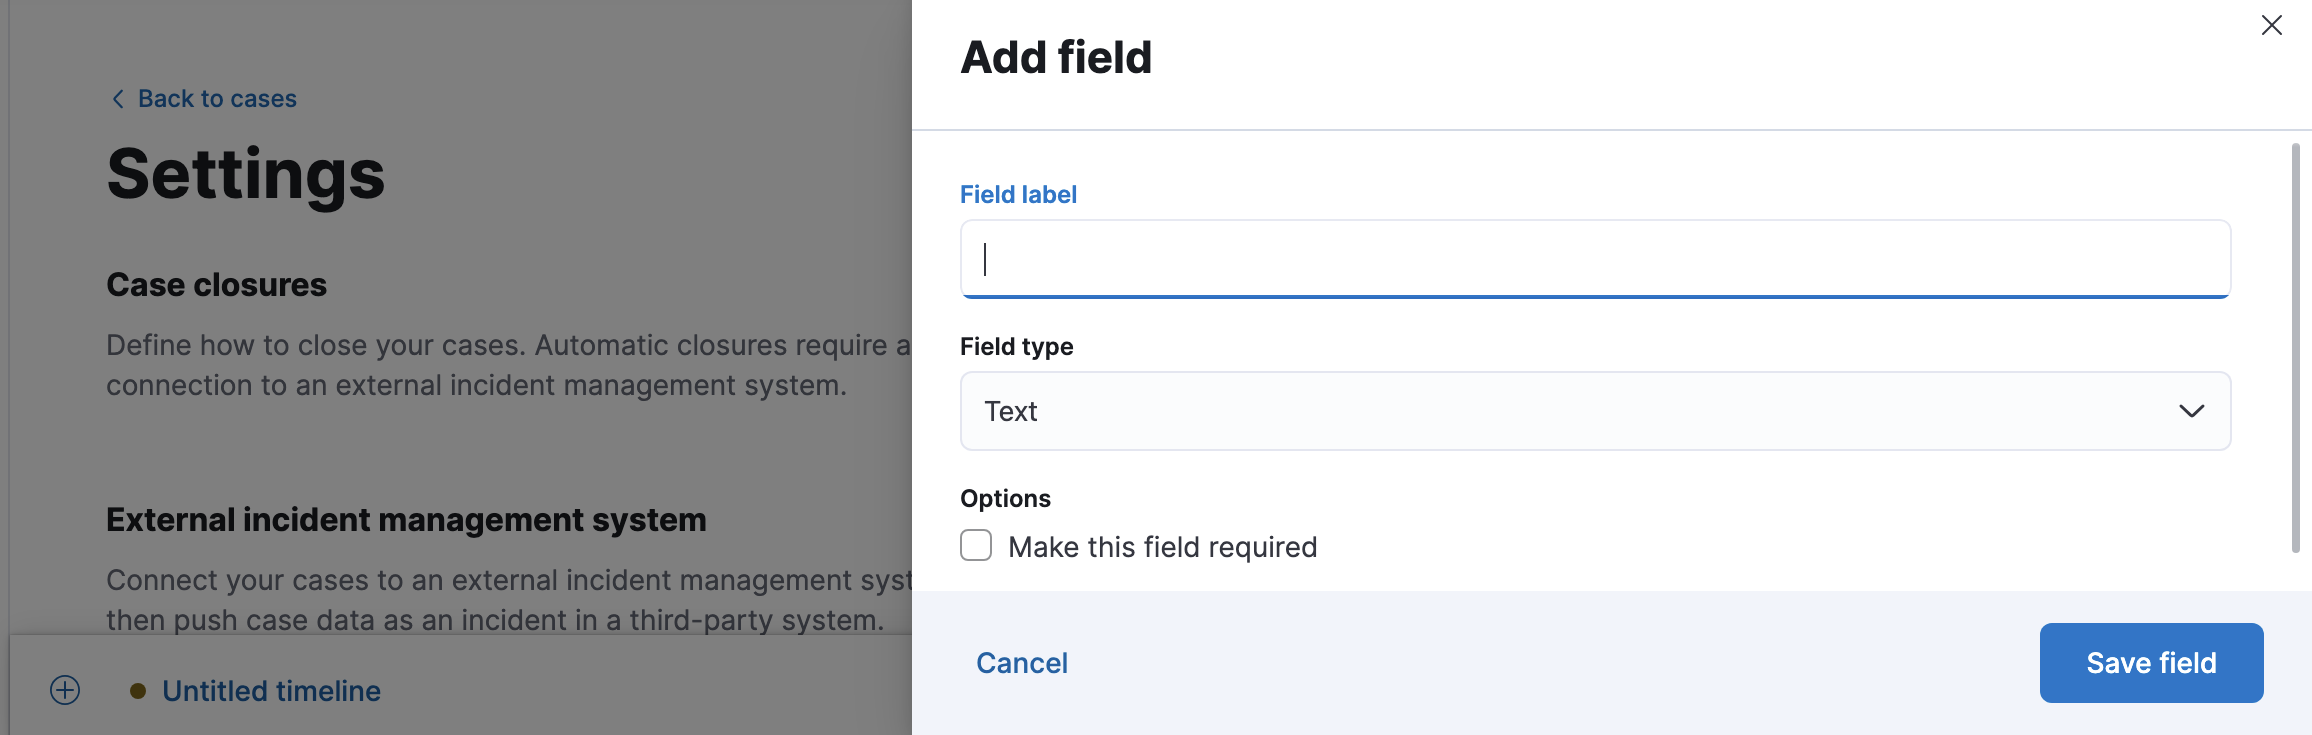The width and height of the screenshot is (2312, 735).
Task: Click the "Field label" heading text
Action: 1018,194
